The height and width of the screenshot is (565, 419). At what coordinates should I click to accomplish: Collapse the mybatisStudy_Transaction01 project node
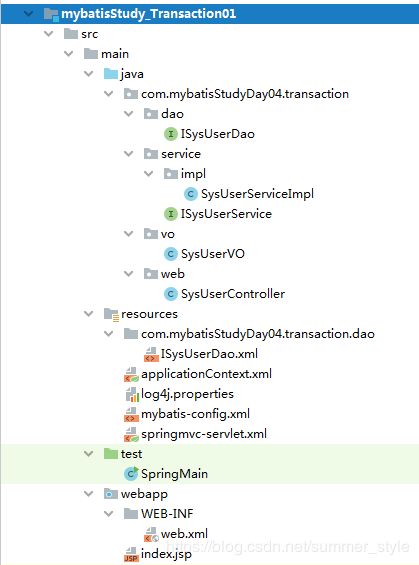point(28,14)
